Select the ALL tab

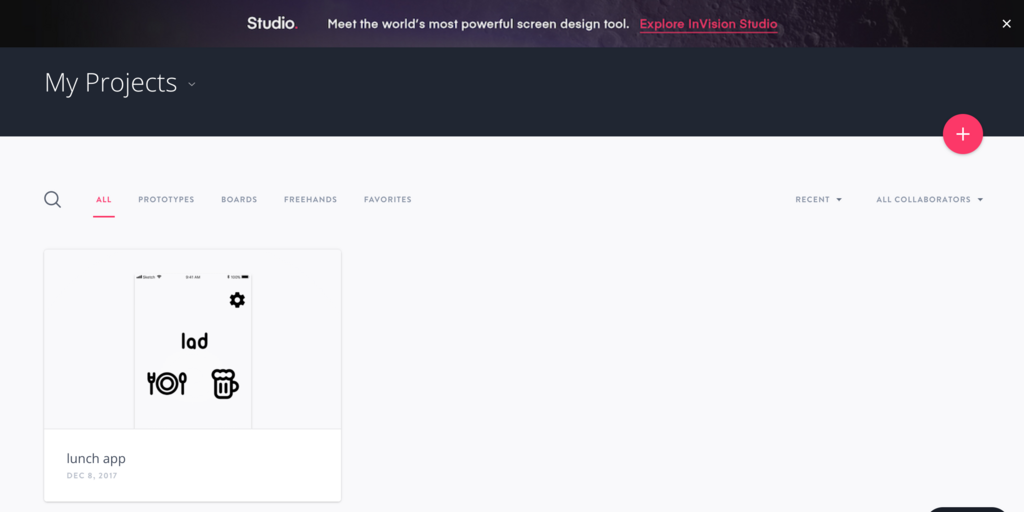(103, 200)
